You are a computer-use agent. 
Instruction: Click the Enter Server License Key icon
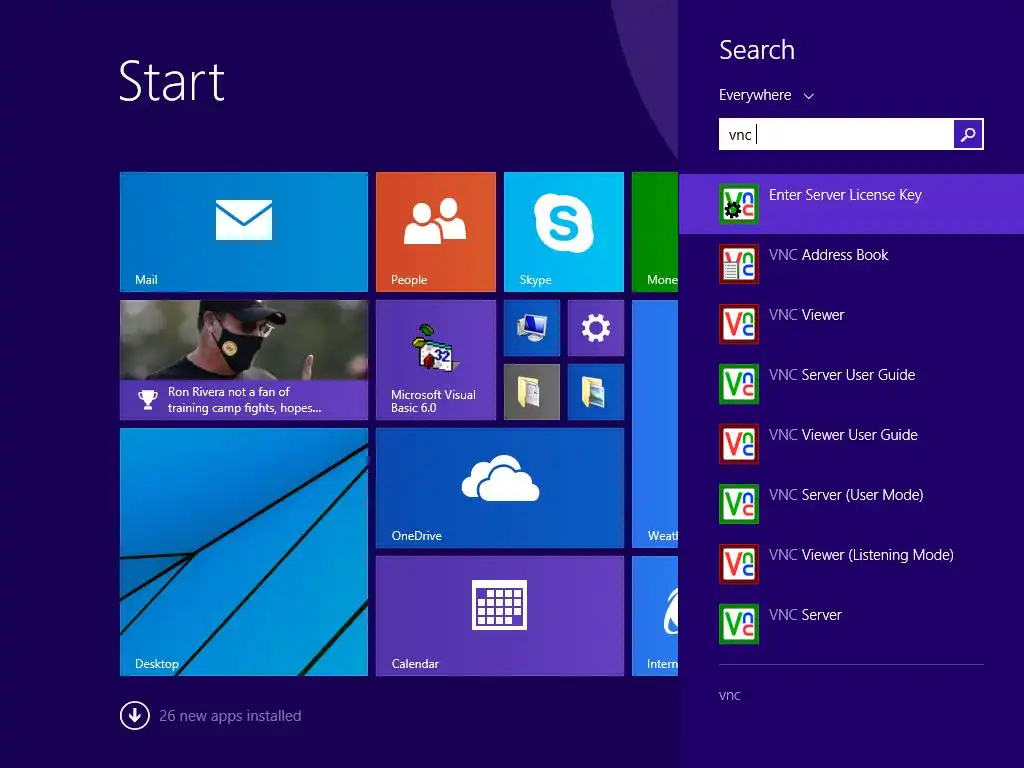point(739,204)
